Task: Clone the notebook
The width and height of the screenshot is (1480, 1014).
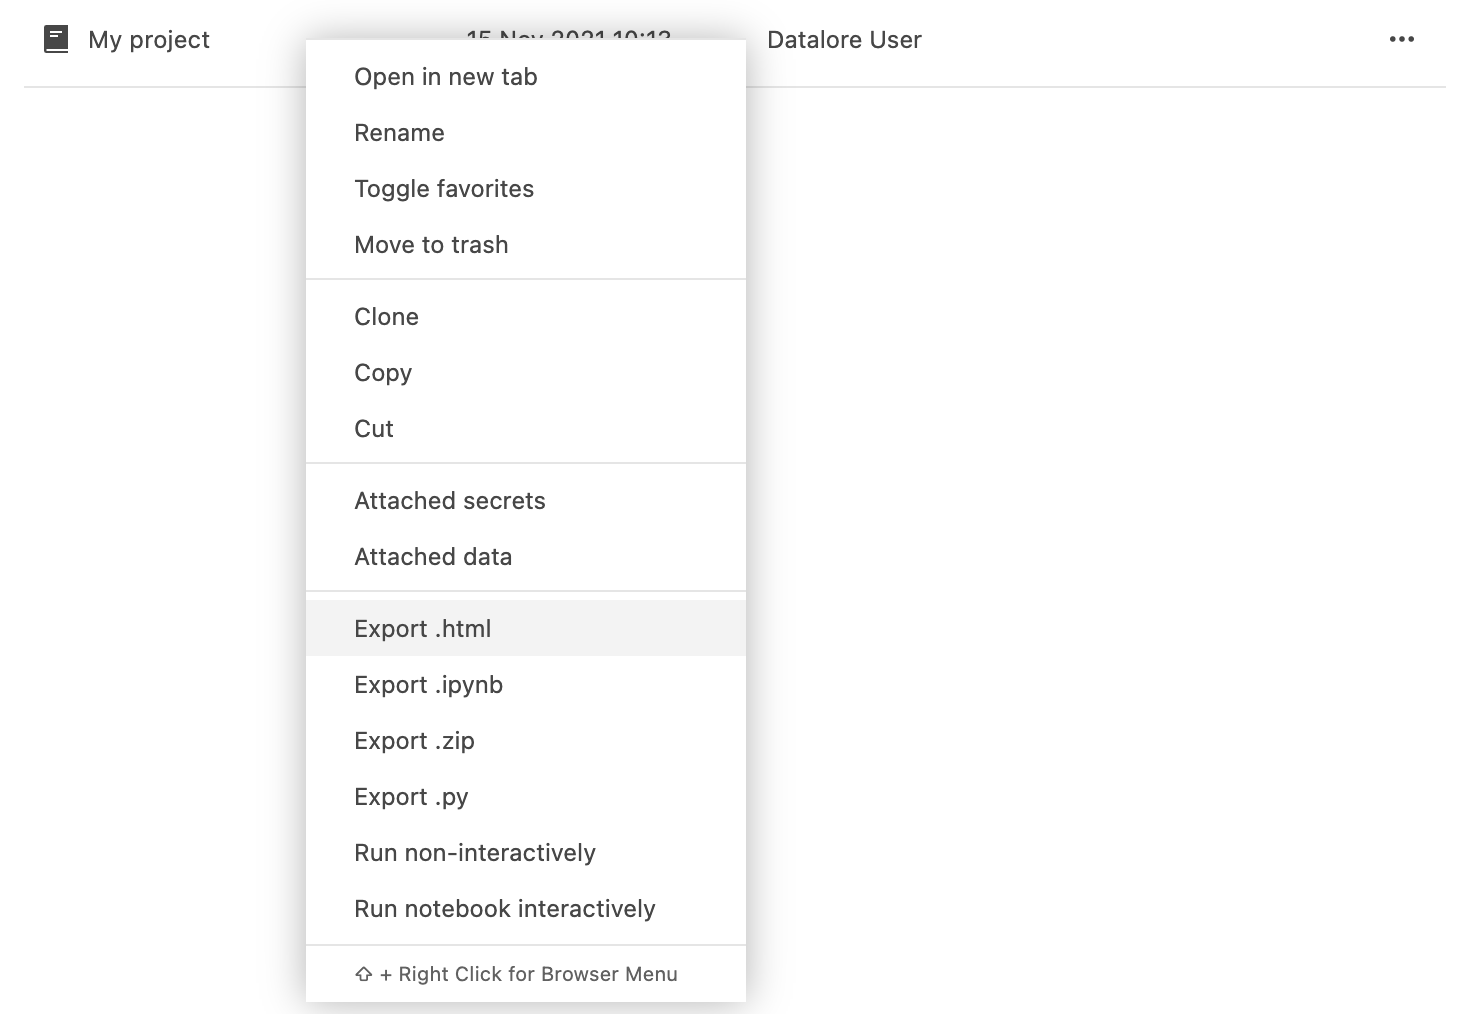Action: pos(386,316)
